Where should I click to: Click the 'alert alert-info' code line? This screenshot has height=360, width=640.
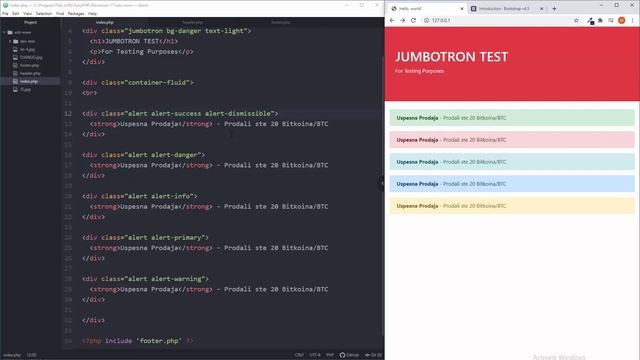[x=140, y=196]
